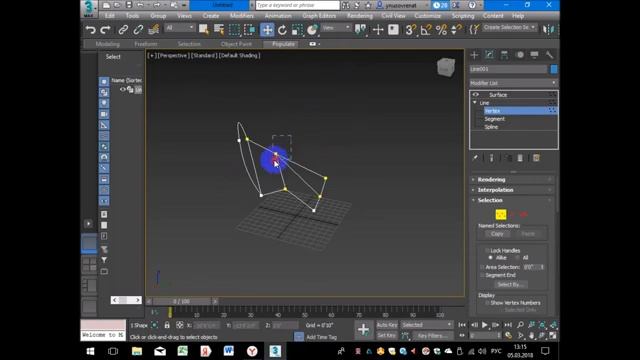
Task: Click the Play Animation button
Action: (x=484, y=325)
